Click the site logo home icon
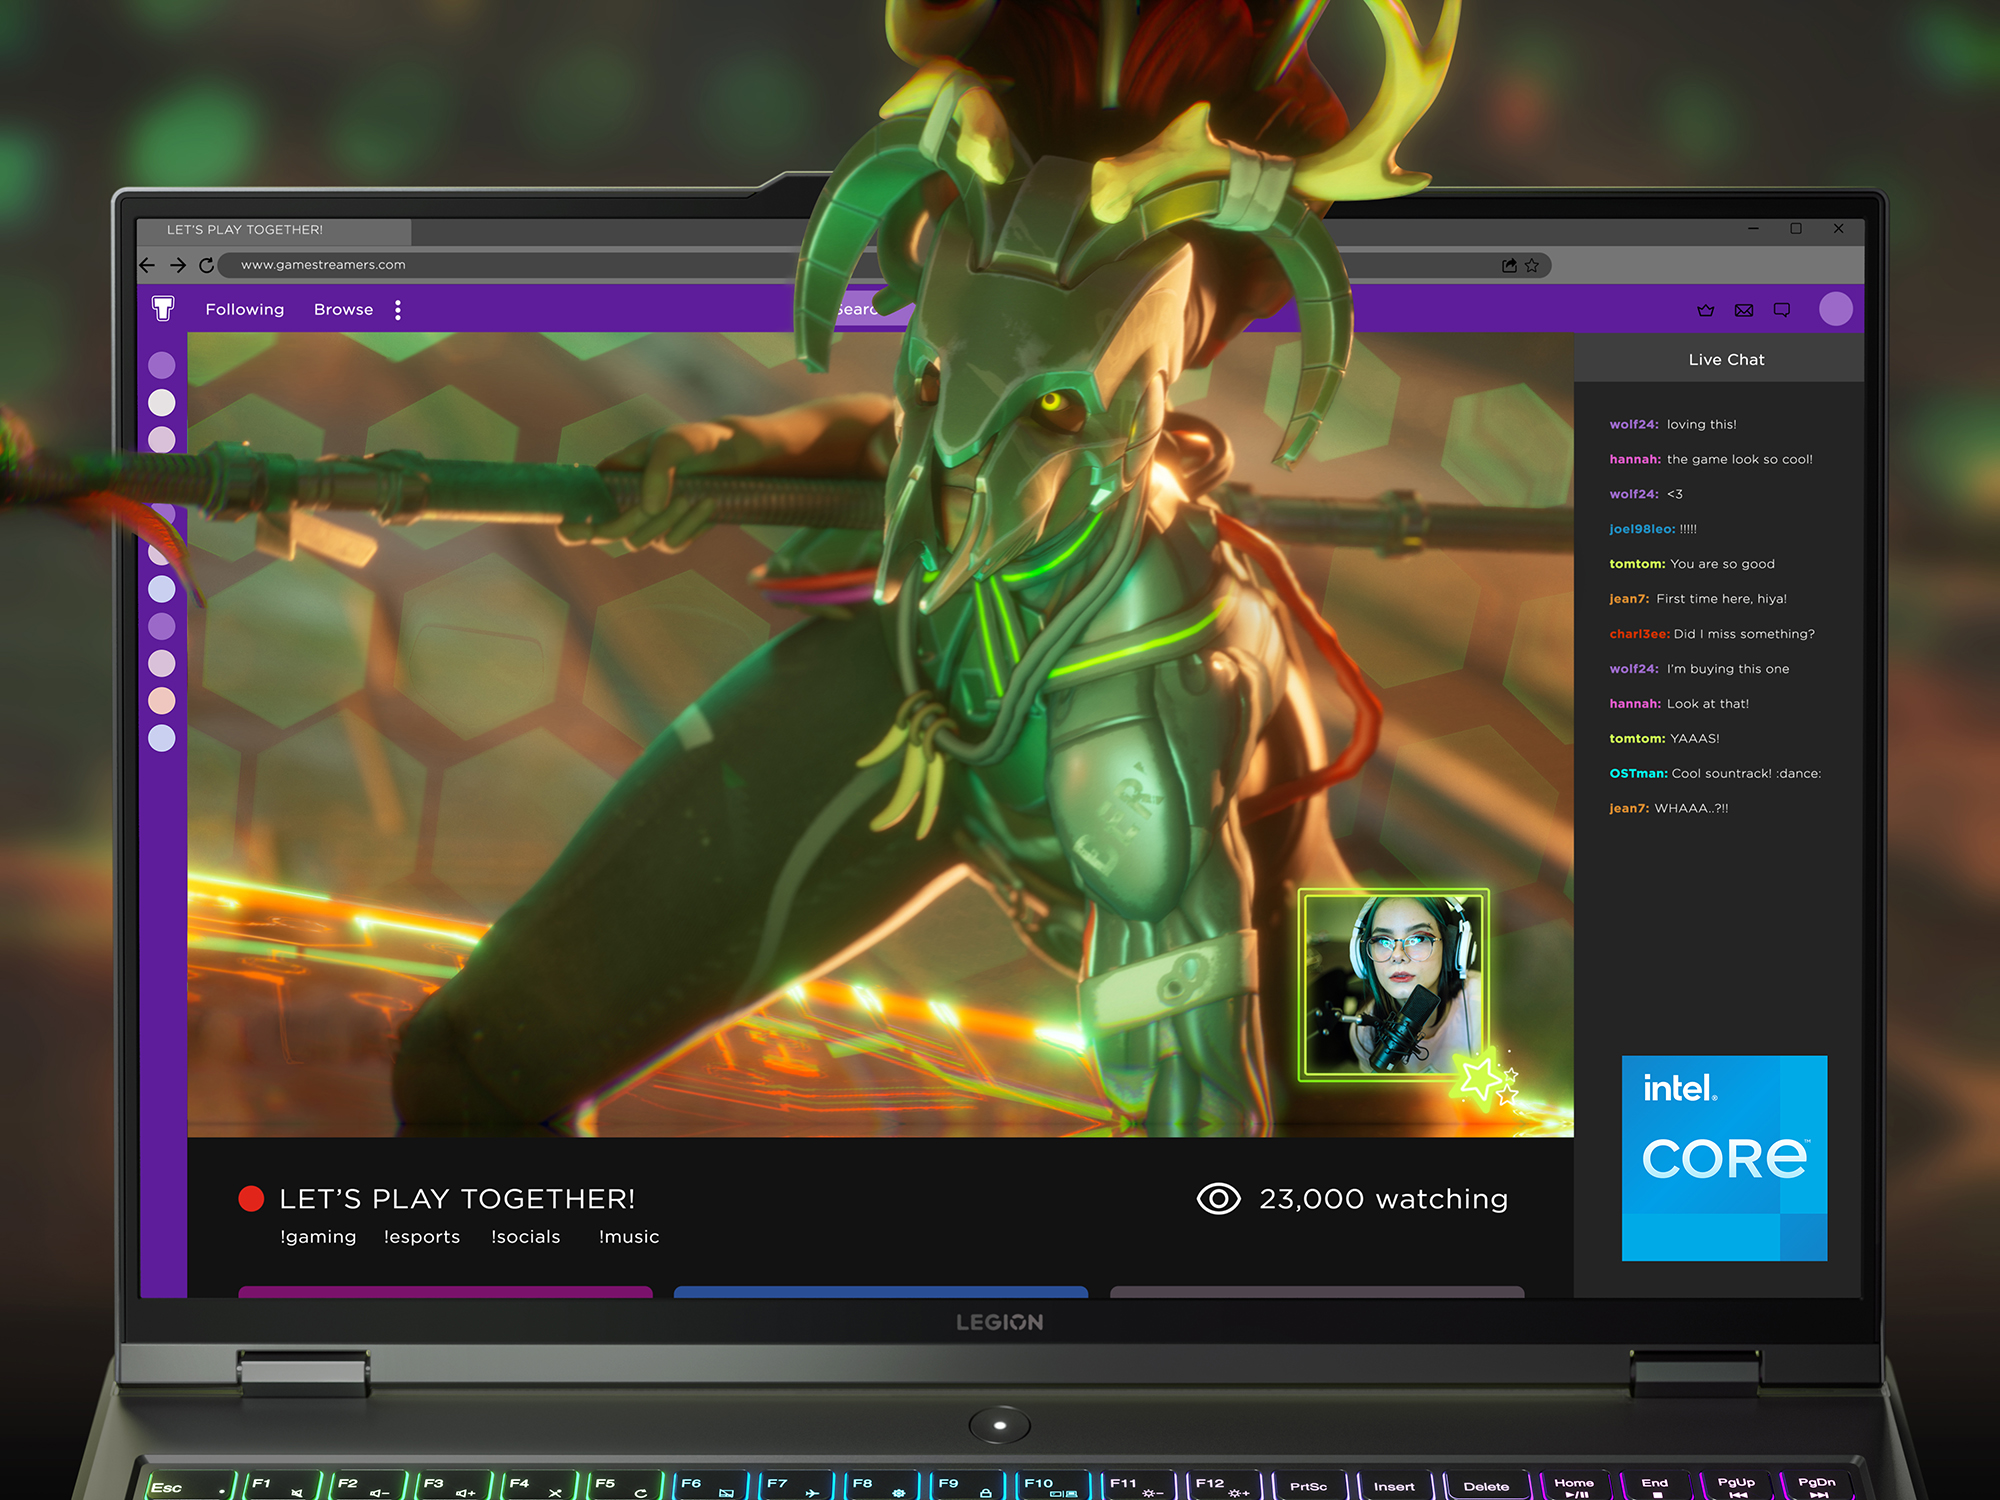 coord(163,308)
